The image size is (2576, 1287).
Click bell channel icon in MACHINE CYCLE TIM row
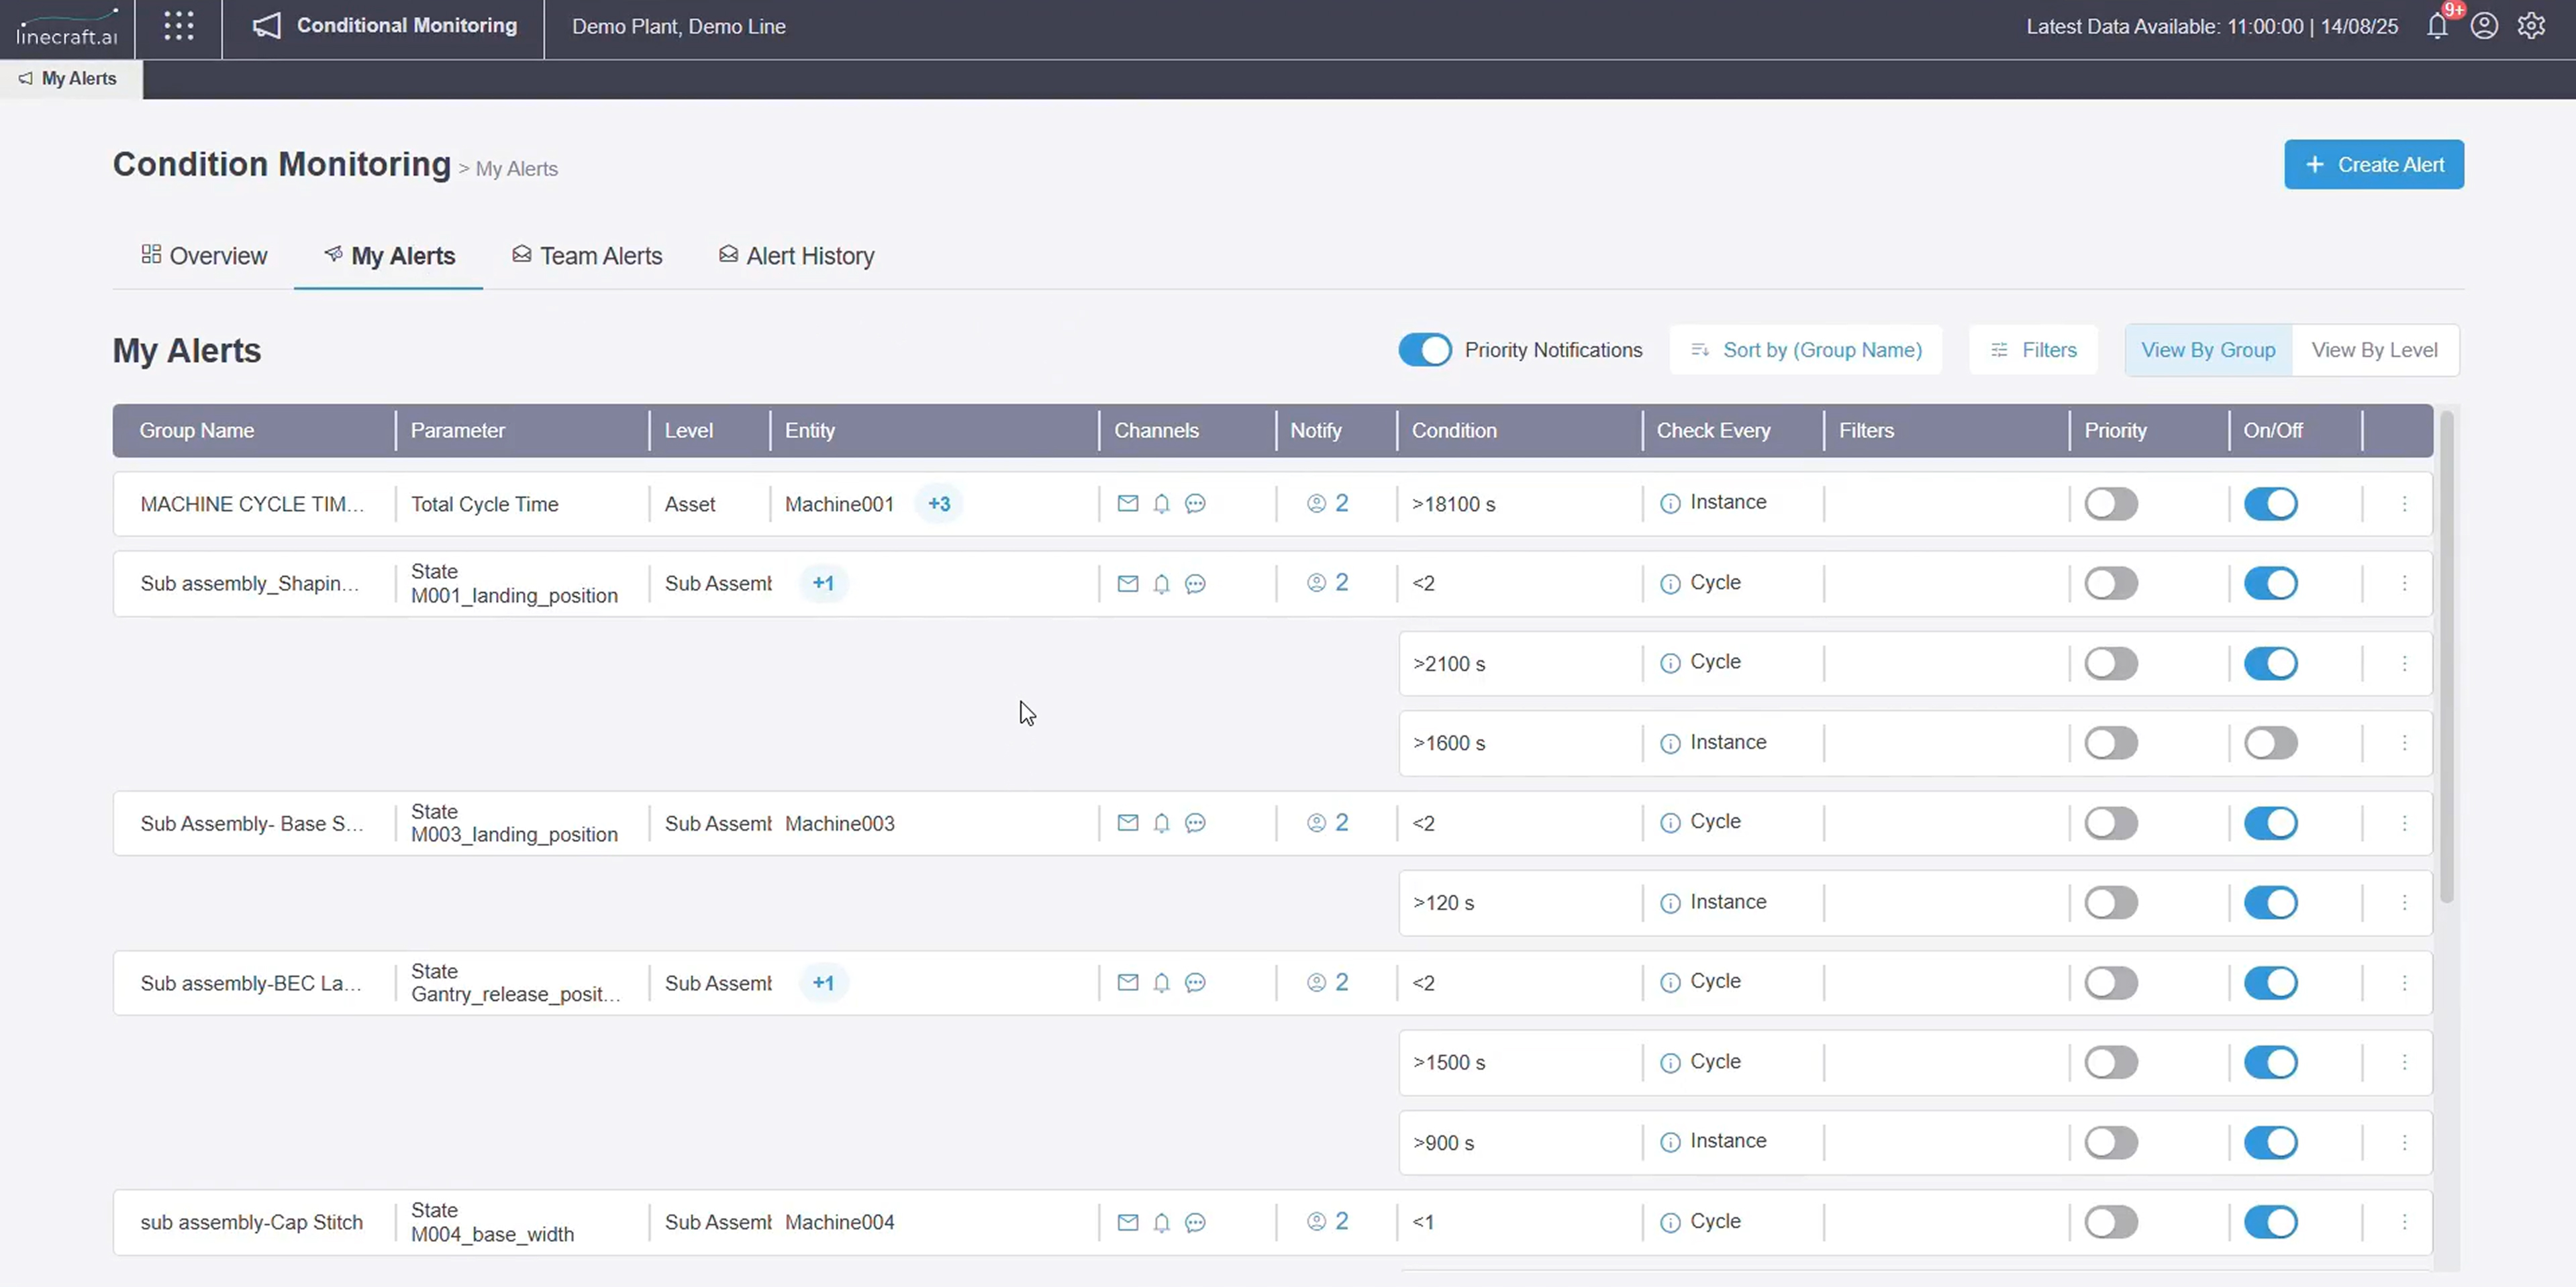(1161, 503)
